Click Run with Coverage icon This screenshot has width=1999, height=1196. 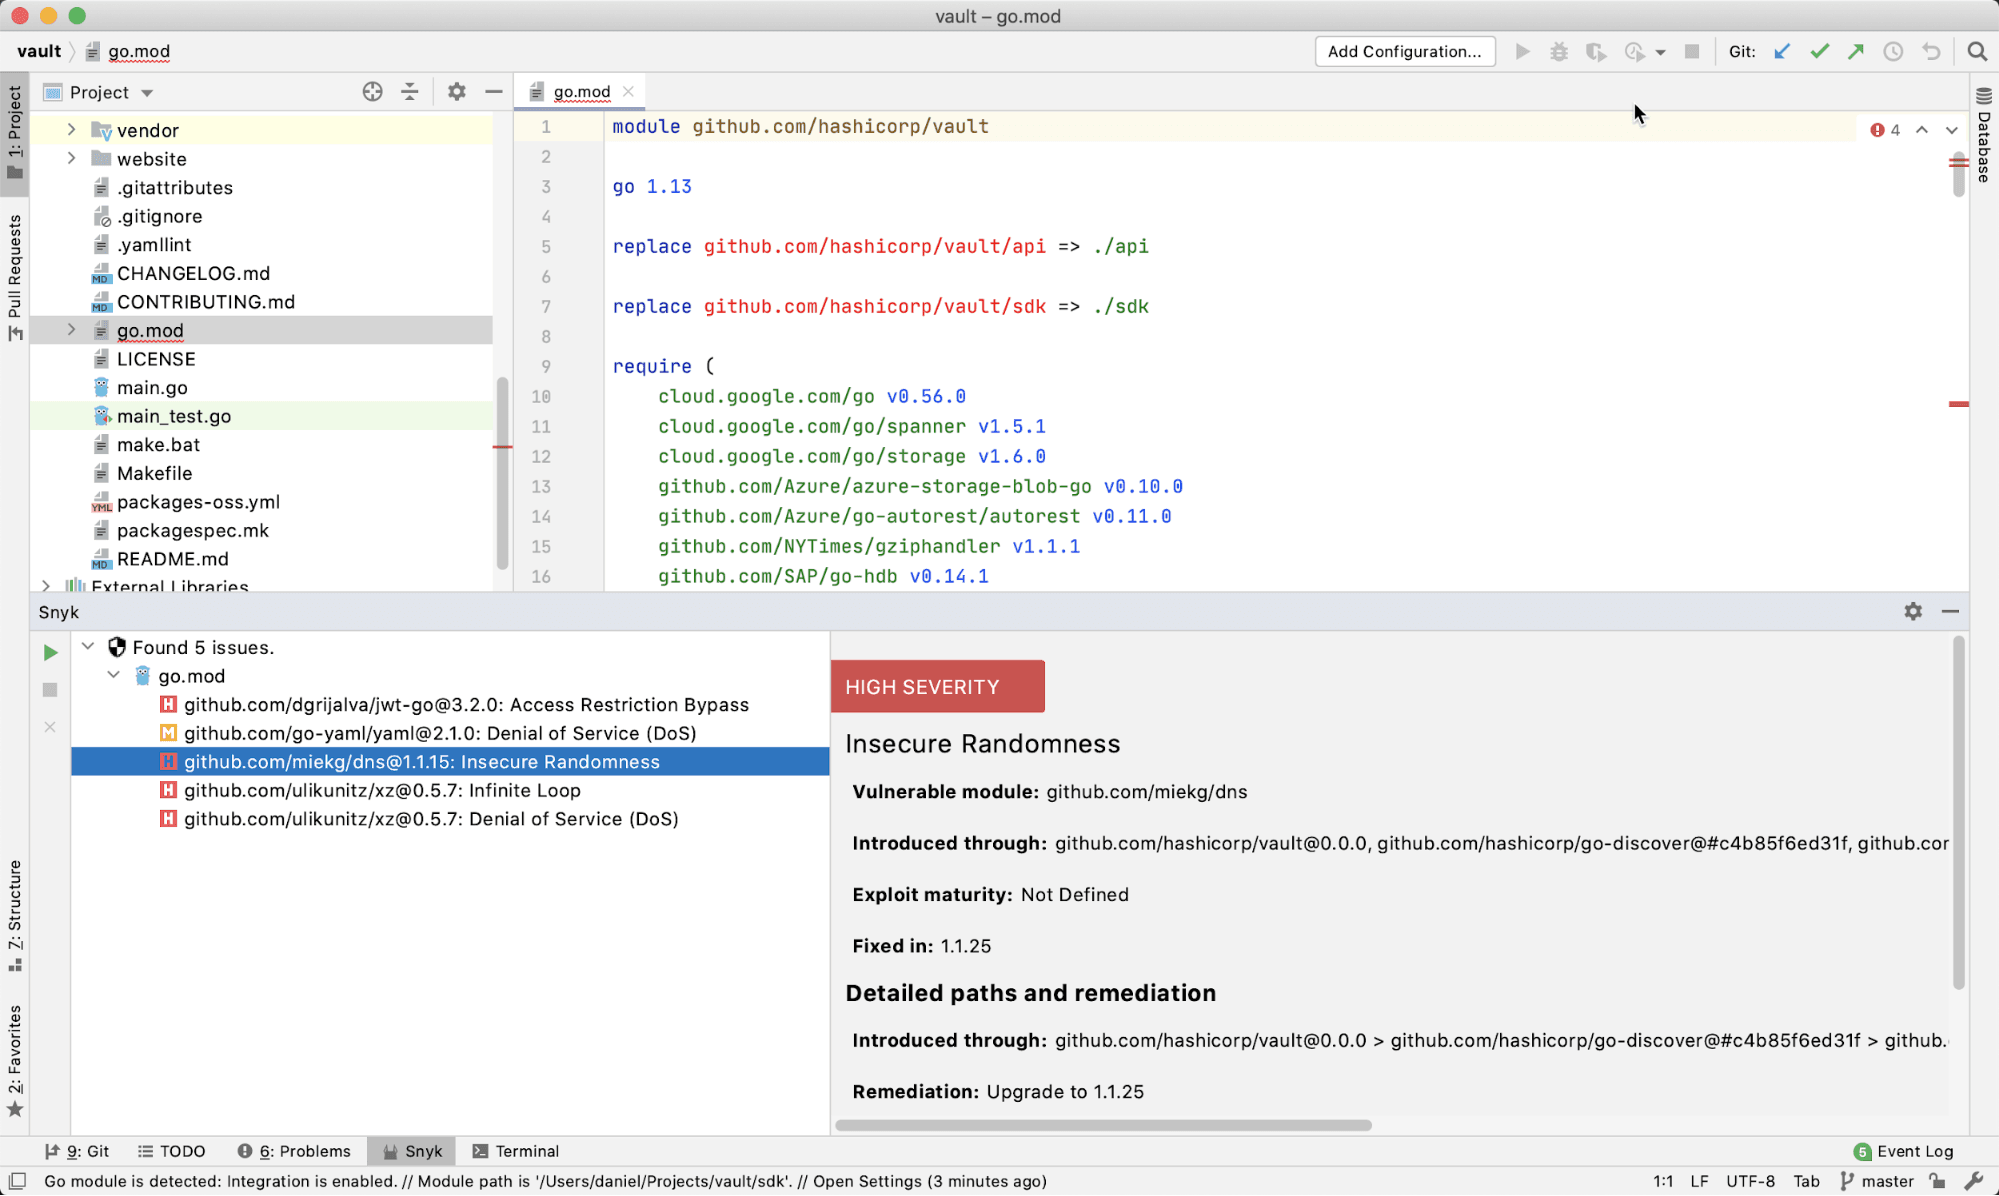[1596, 51]
